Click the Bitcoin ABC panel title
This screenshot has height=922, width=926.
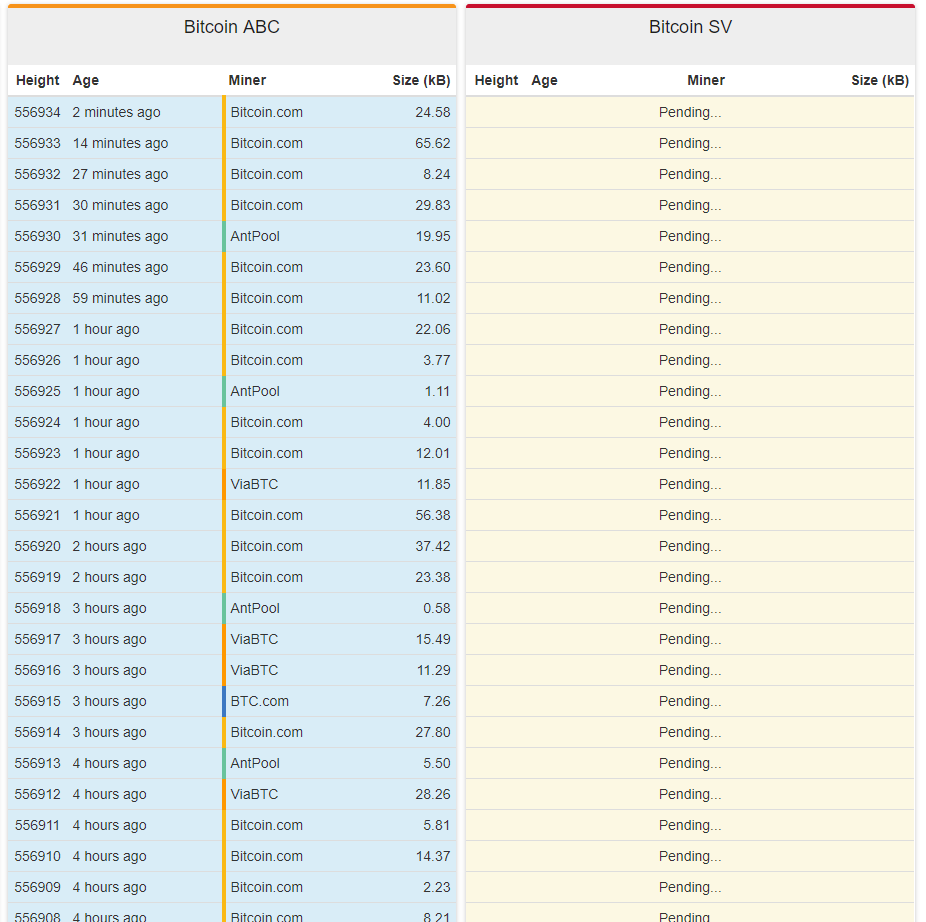click(231, 27)
